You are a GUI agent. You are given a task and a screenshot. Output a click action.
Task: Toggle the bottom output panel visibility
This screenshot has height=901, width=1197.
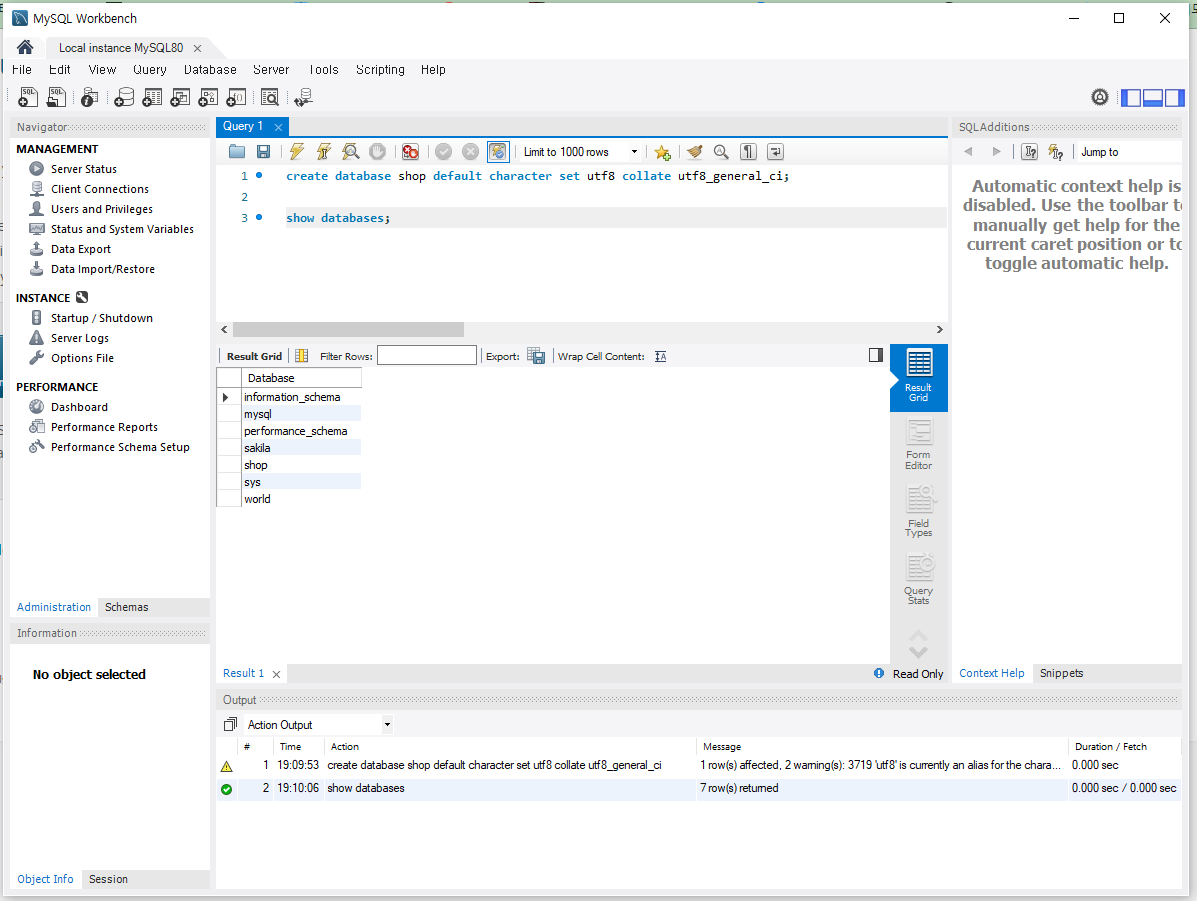1153,98
